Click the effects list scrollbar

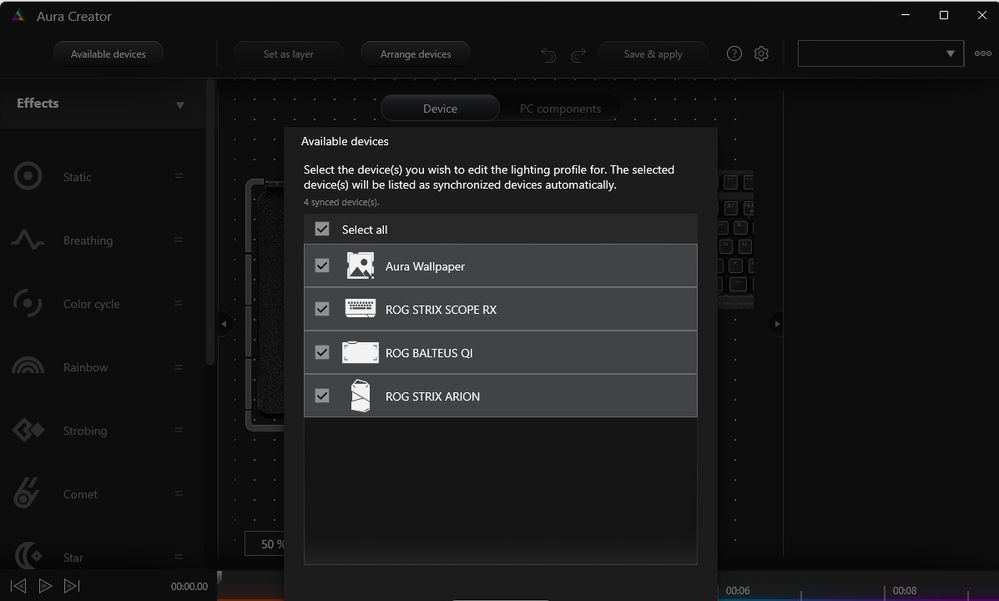[x=210, y=223]
